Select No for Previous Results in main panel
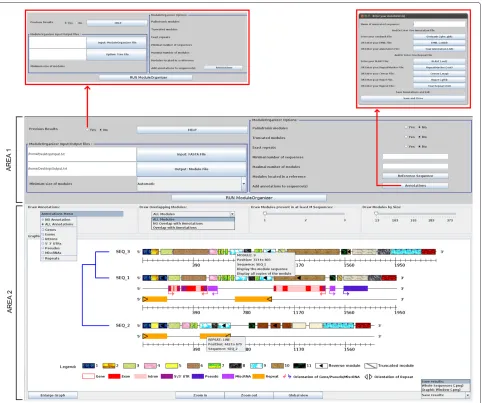 pos(100,130)
